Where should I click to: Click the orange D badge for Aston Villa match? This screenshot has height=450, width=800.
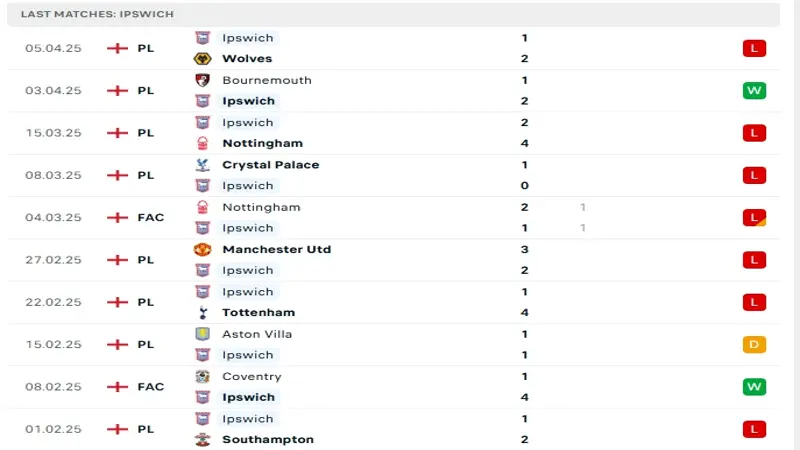click(754, 344)
